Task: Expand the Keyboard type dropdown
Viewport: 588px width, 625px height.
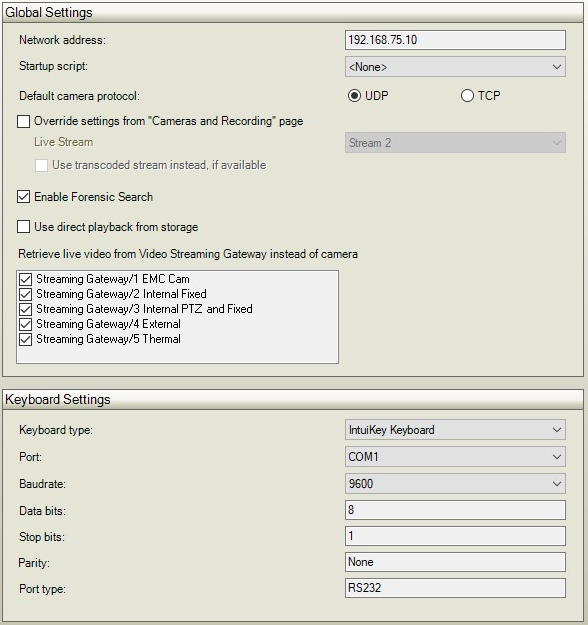Action: pos(455,430)
